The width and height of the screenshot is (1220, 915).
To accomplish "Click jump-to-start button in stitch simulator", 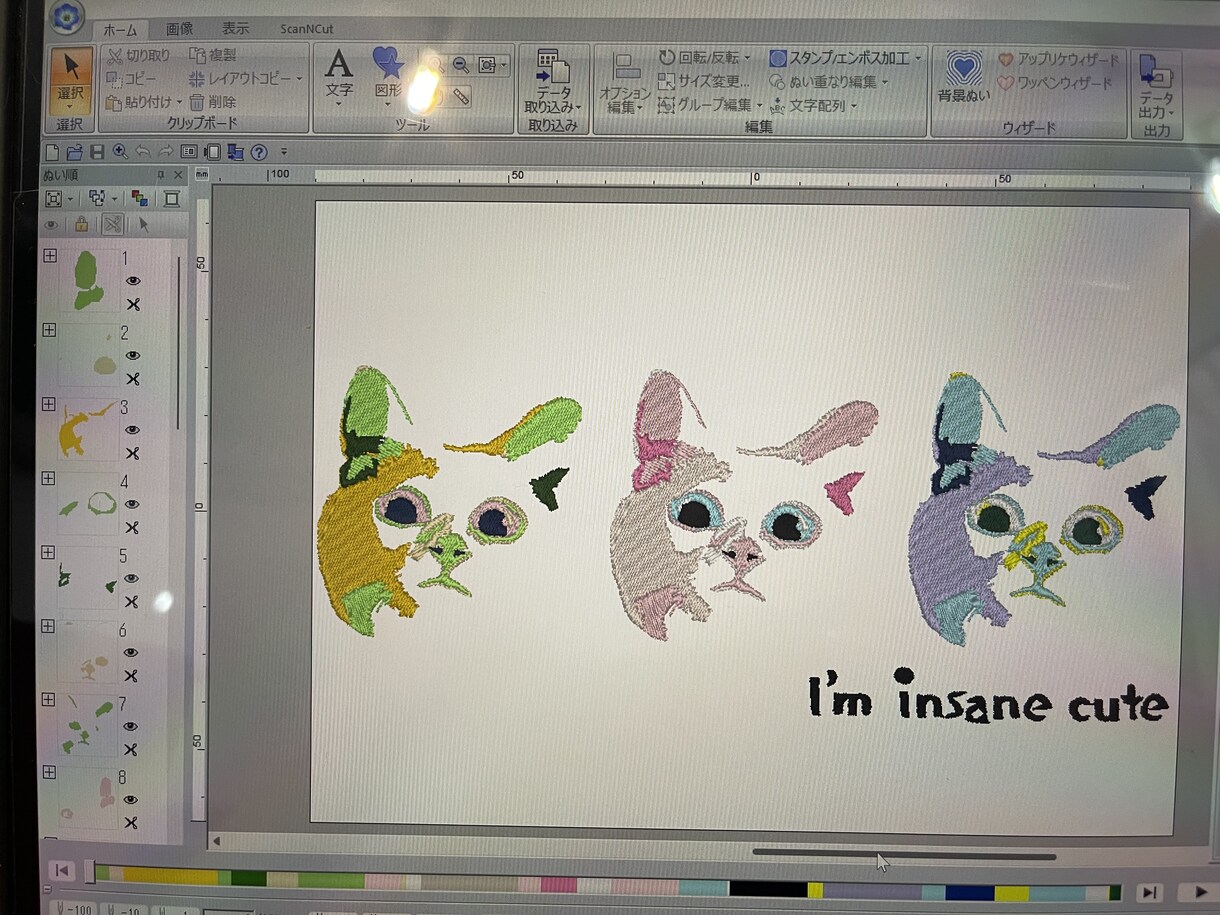I will click(61, 871).
